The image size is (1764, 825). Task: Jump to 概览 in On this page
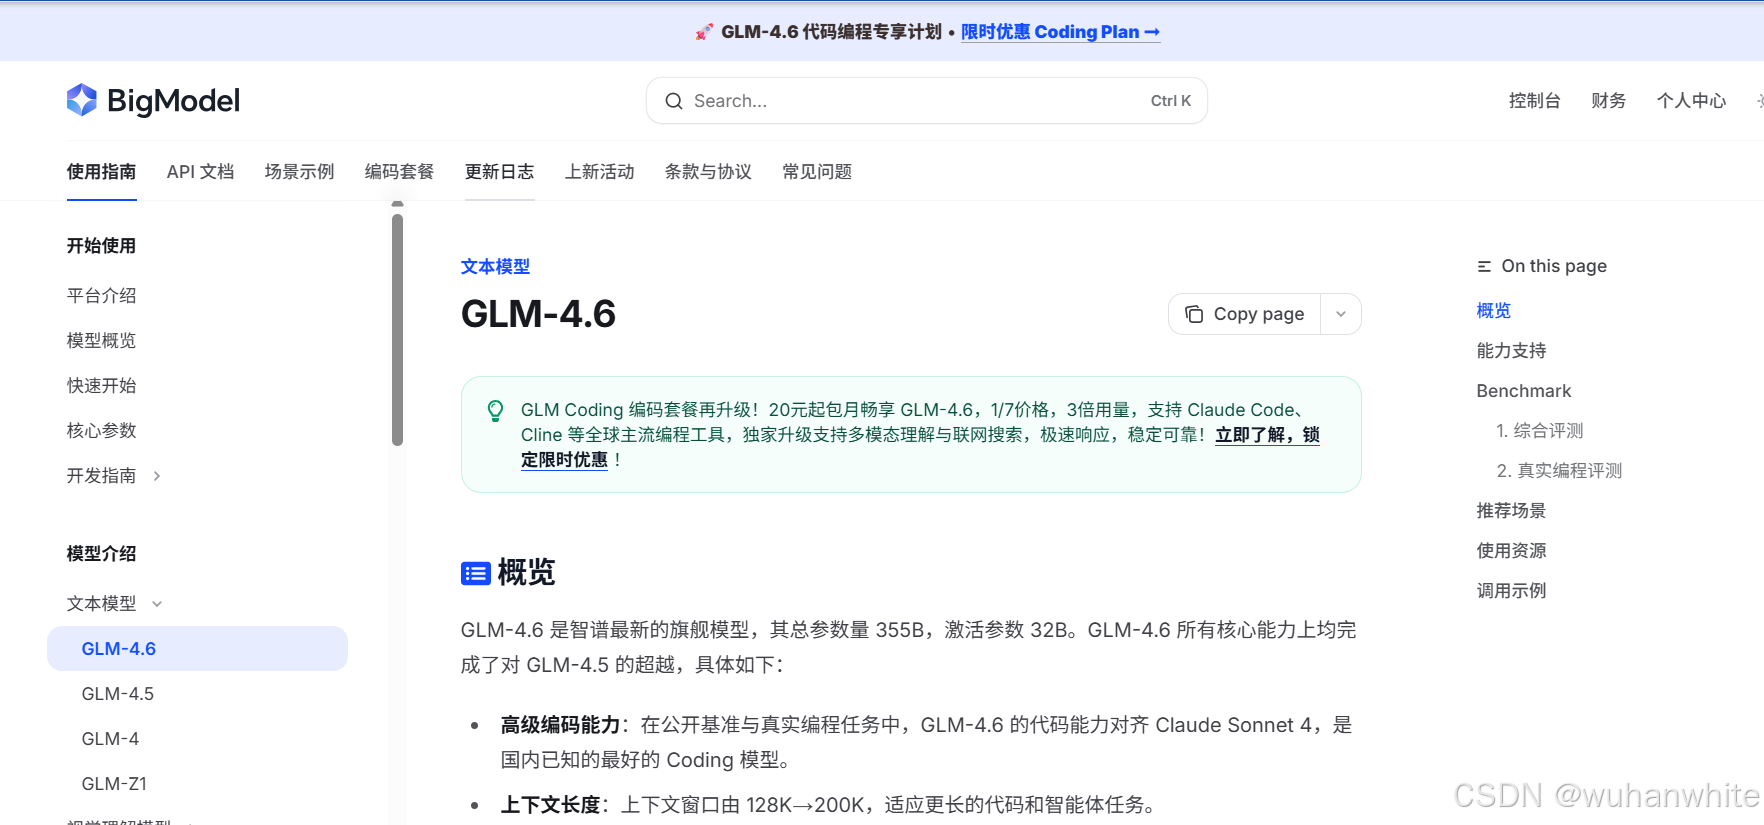1494,311
